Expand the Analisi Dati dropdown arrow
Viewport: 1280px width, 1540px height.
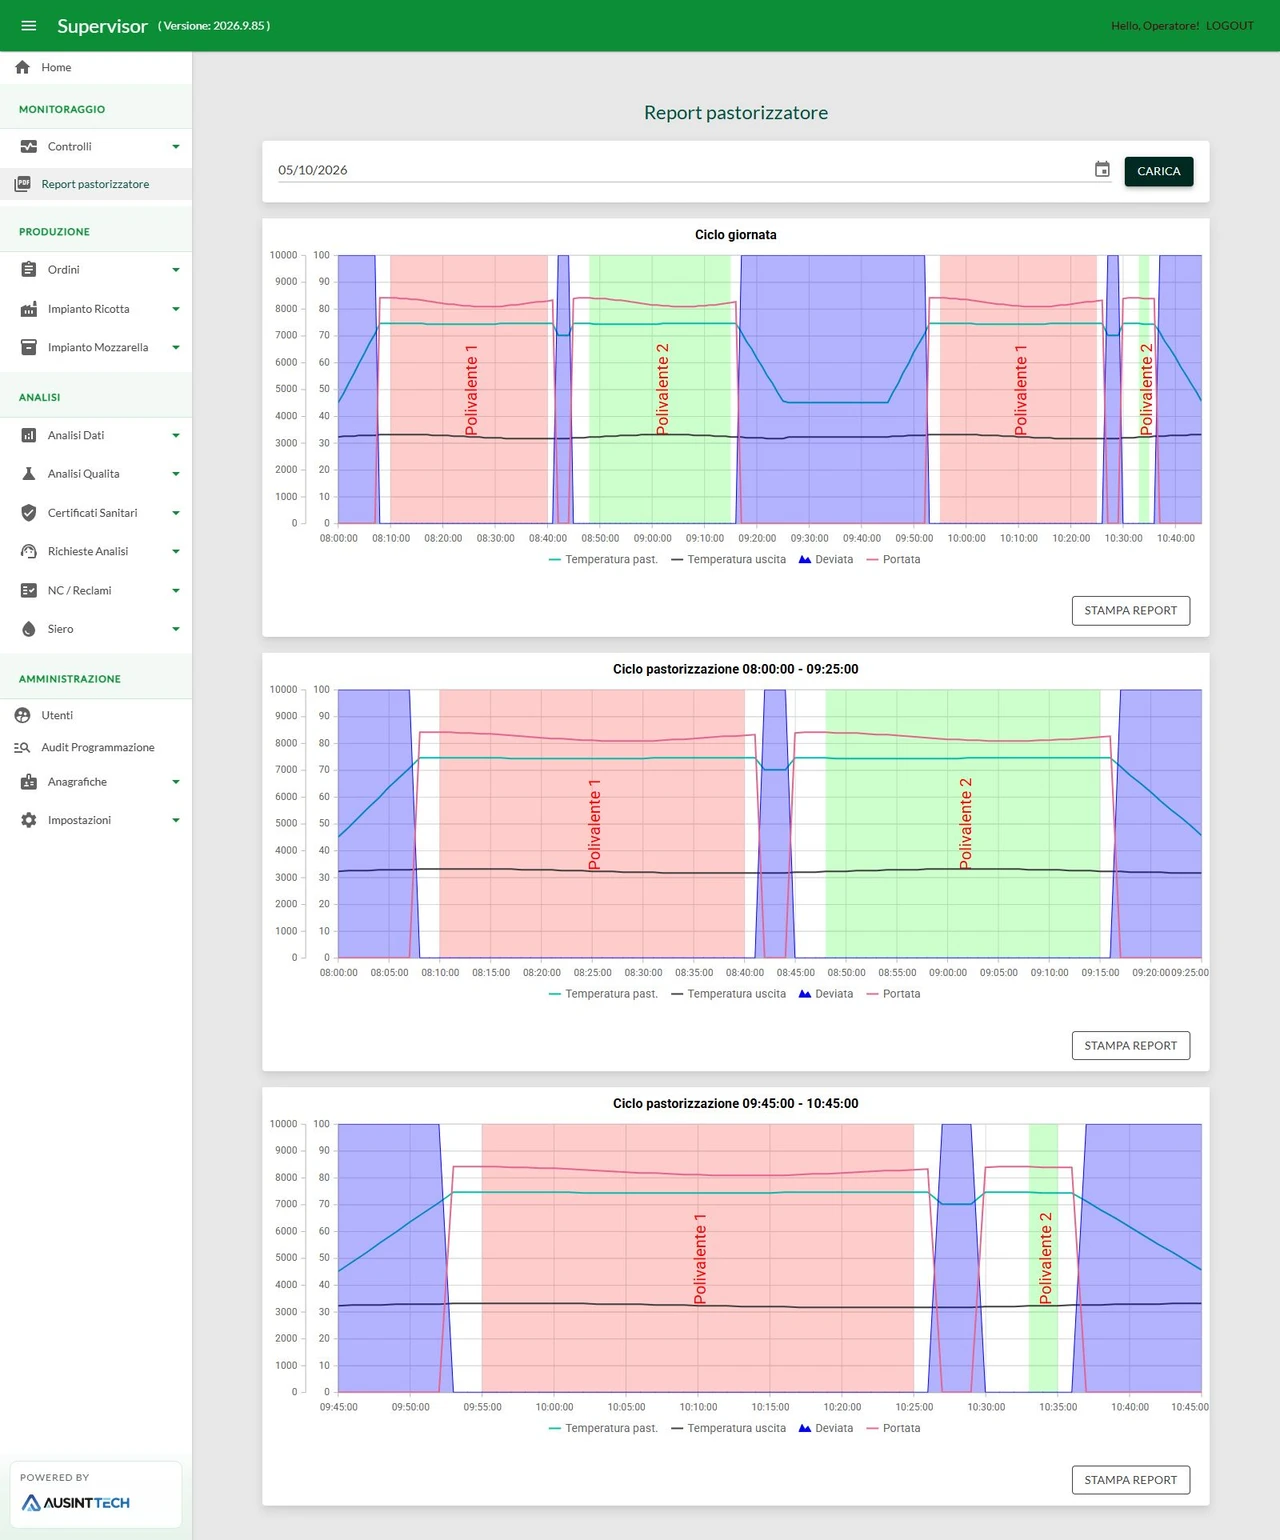pyautogui.click(x=176, y=436)
